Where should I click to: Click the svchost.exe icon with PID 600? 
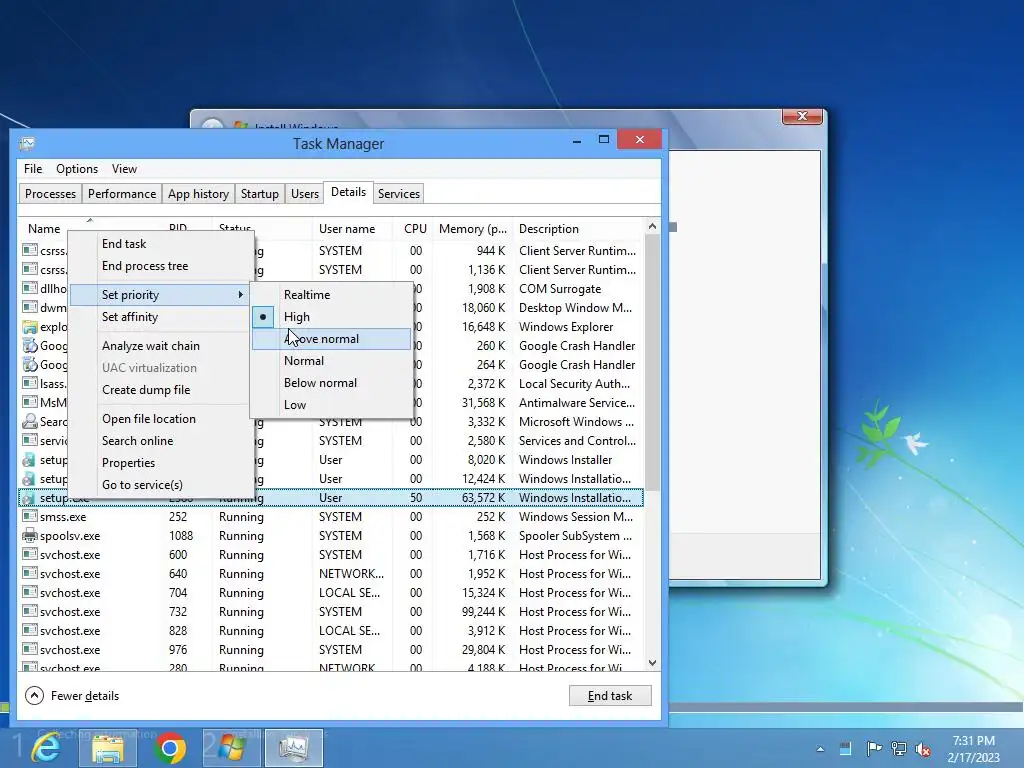[29, 554]
